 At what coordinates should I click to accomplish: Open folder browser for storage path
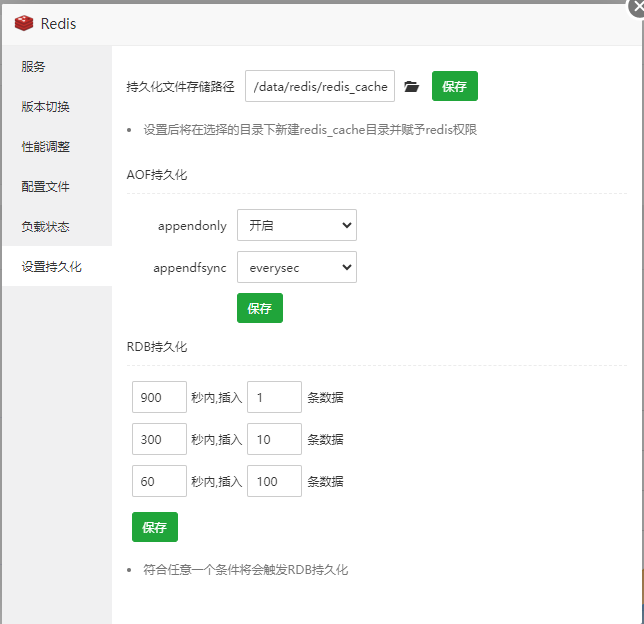point(411,86)
